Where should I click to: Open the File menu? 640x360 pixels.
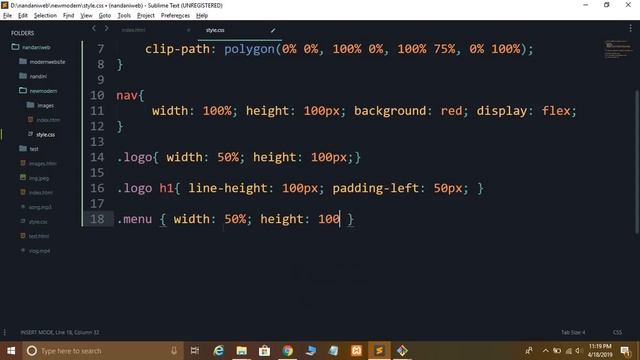tap(7, 16)
